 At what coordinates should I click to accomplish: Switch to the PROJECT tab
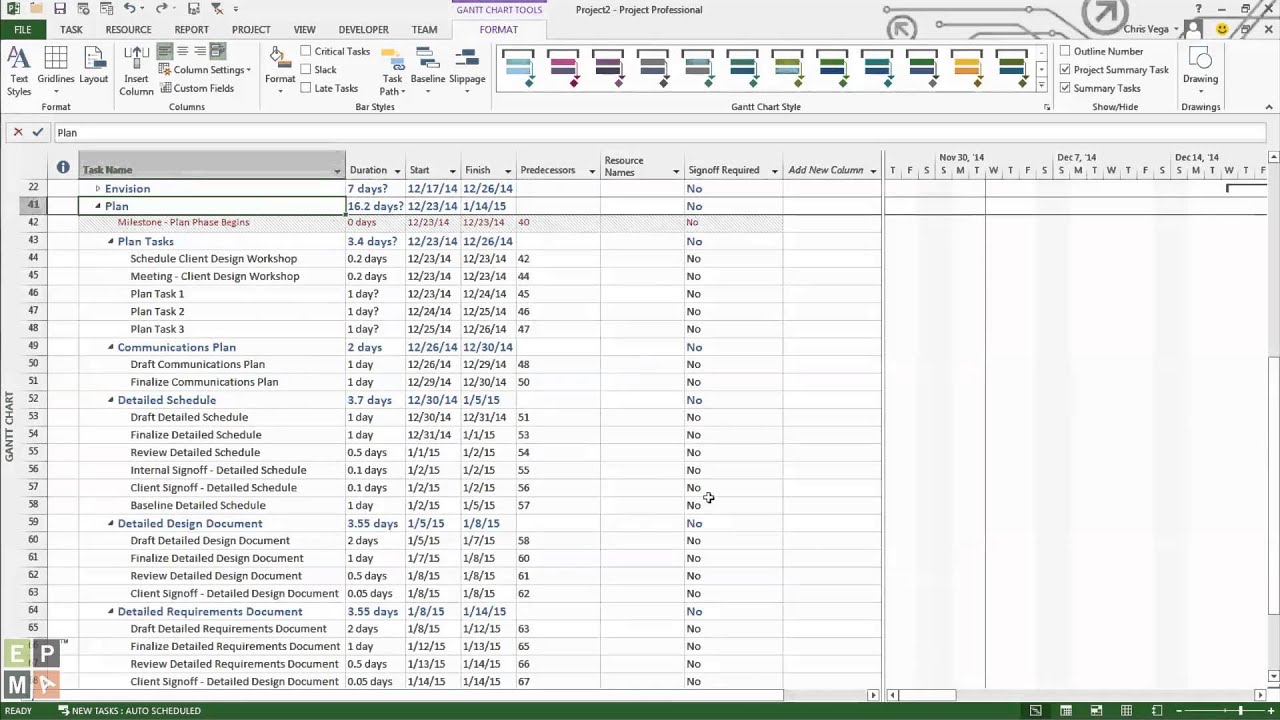(251, 30)
